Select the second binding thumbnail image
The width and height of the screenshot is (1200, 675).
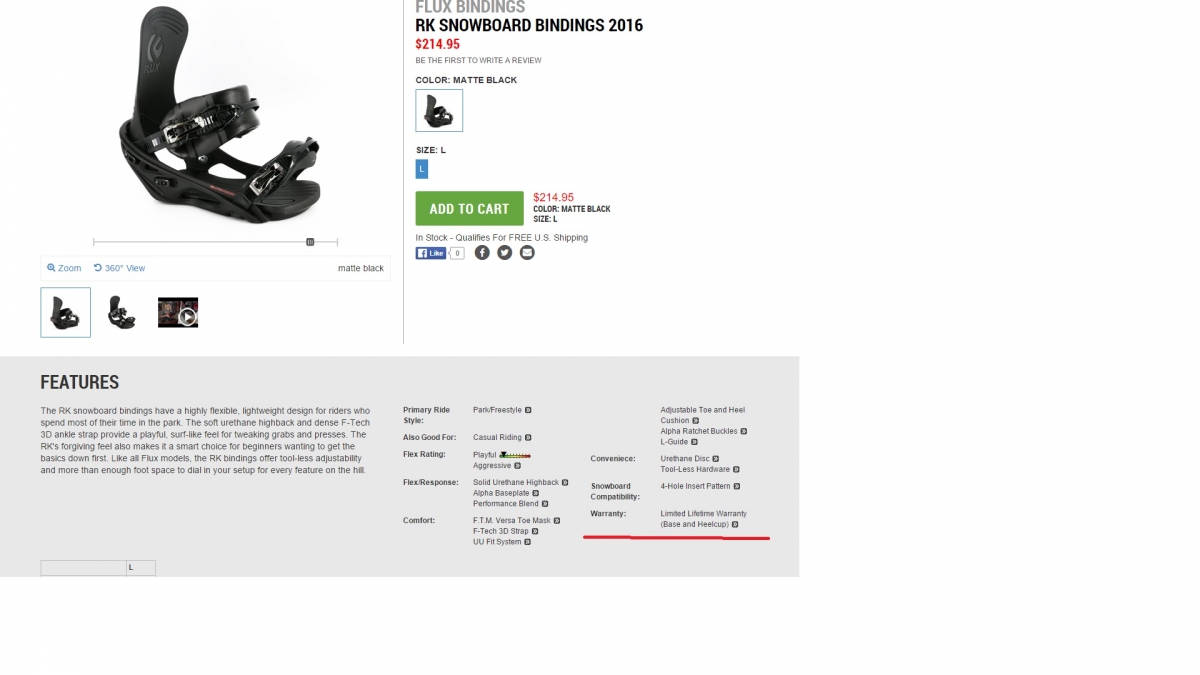(122, 312)
